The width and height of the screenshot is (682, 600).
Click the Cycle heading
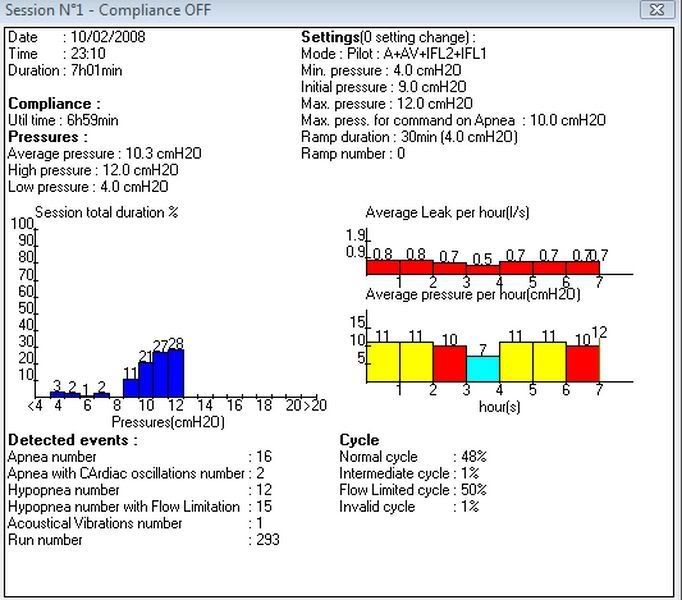(x=359, y=440)
